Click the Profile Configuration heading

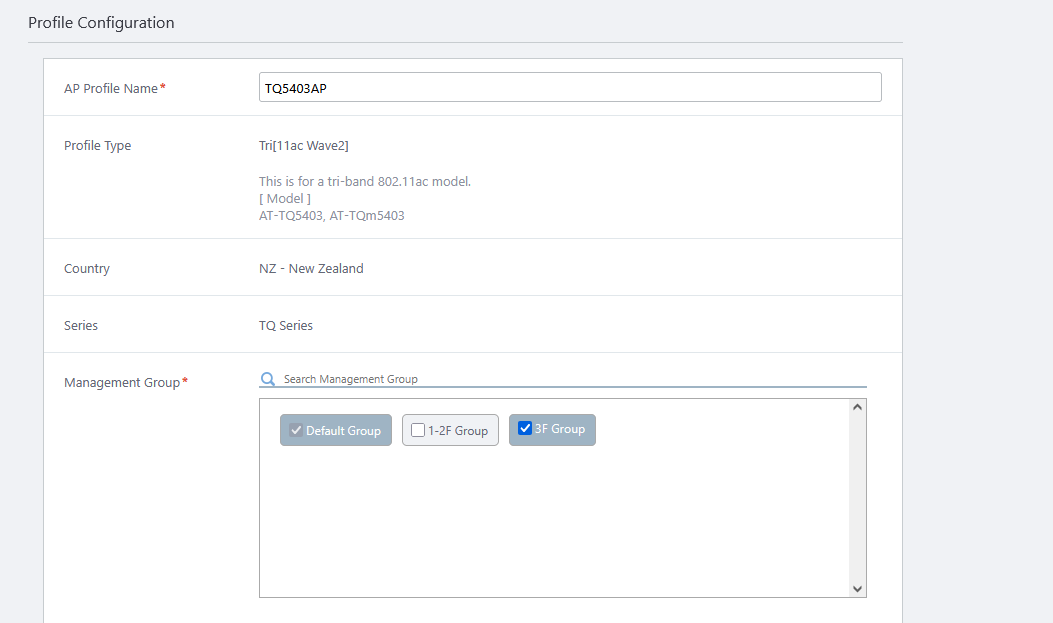(x=101, y=22)
